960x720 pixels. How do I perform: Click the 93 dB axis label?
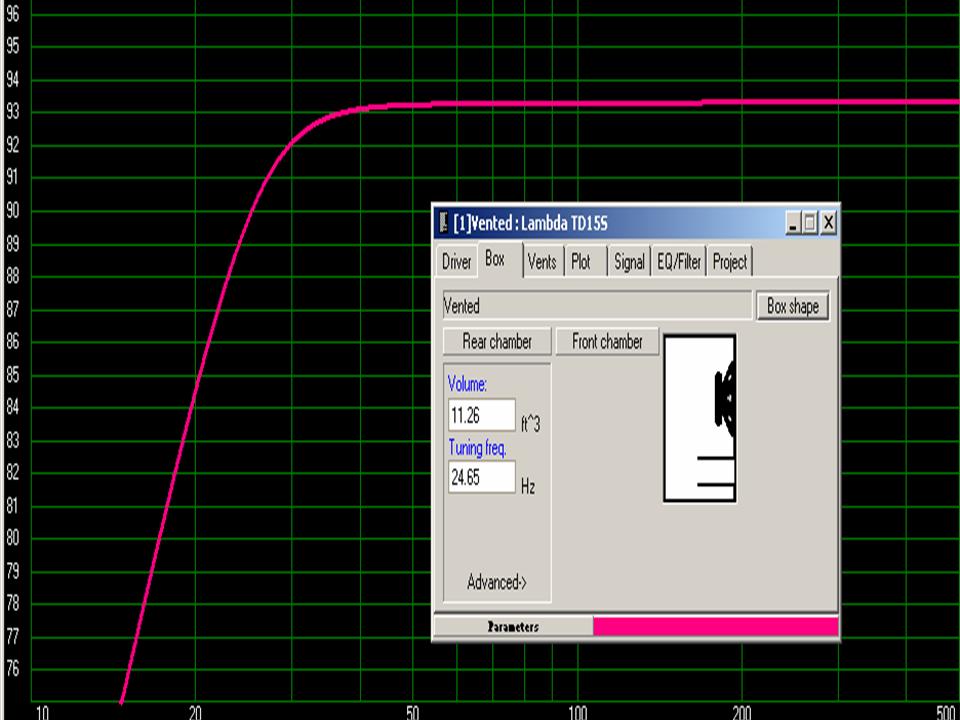[x=12, y=112]
